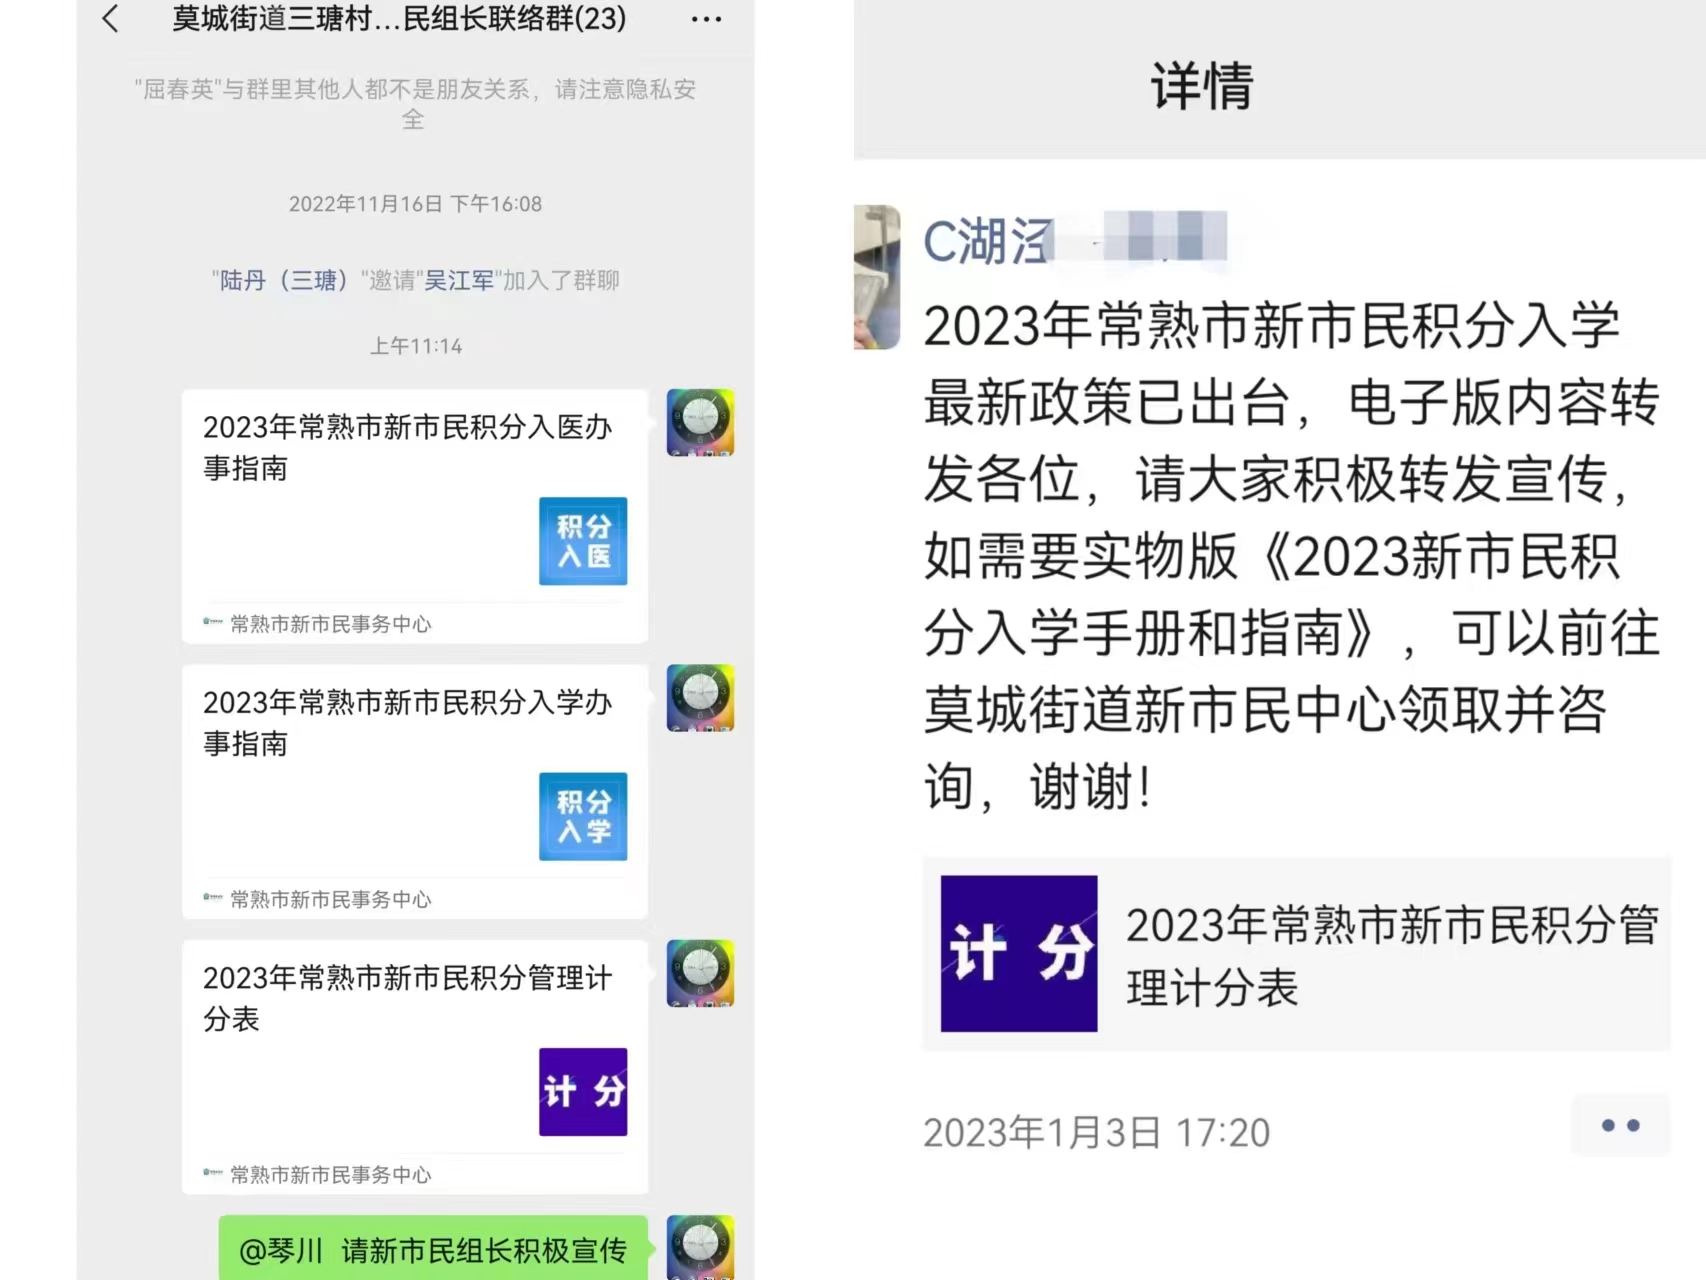The height and width of the screenshot is (1280, 1706).
Task: Open the large 计分 link card in 详情
Action: tap(1296, 954)
